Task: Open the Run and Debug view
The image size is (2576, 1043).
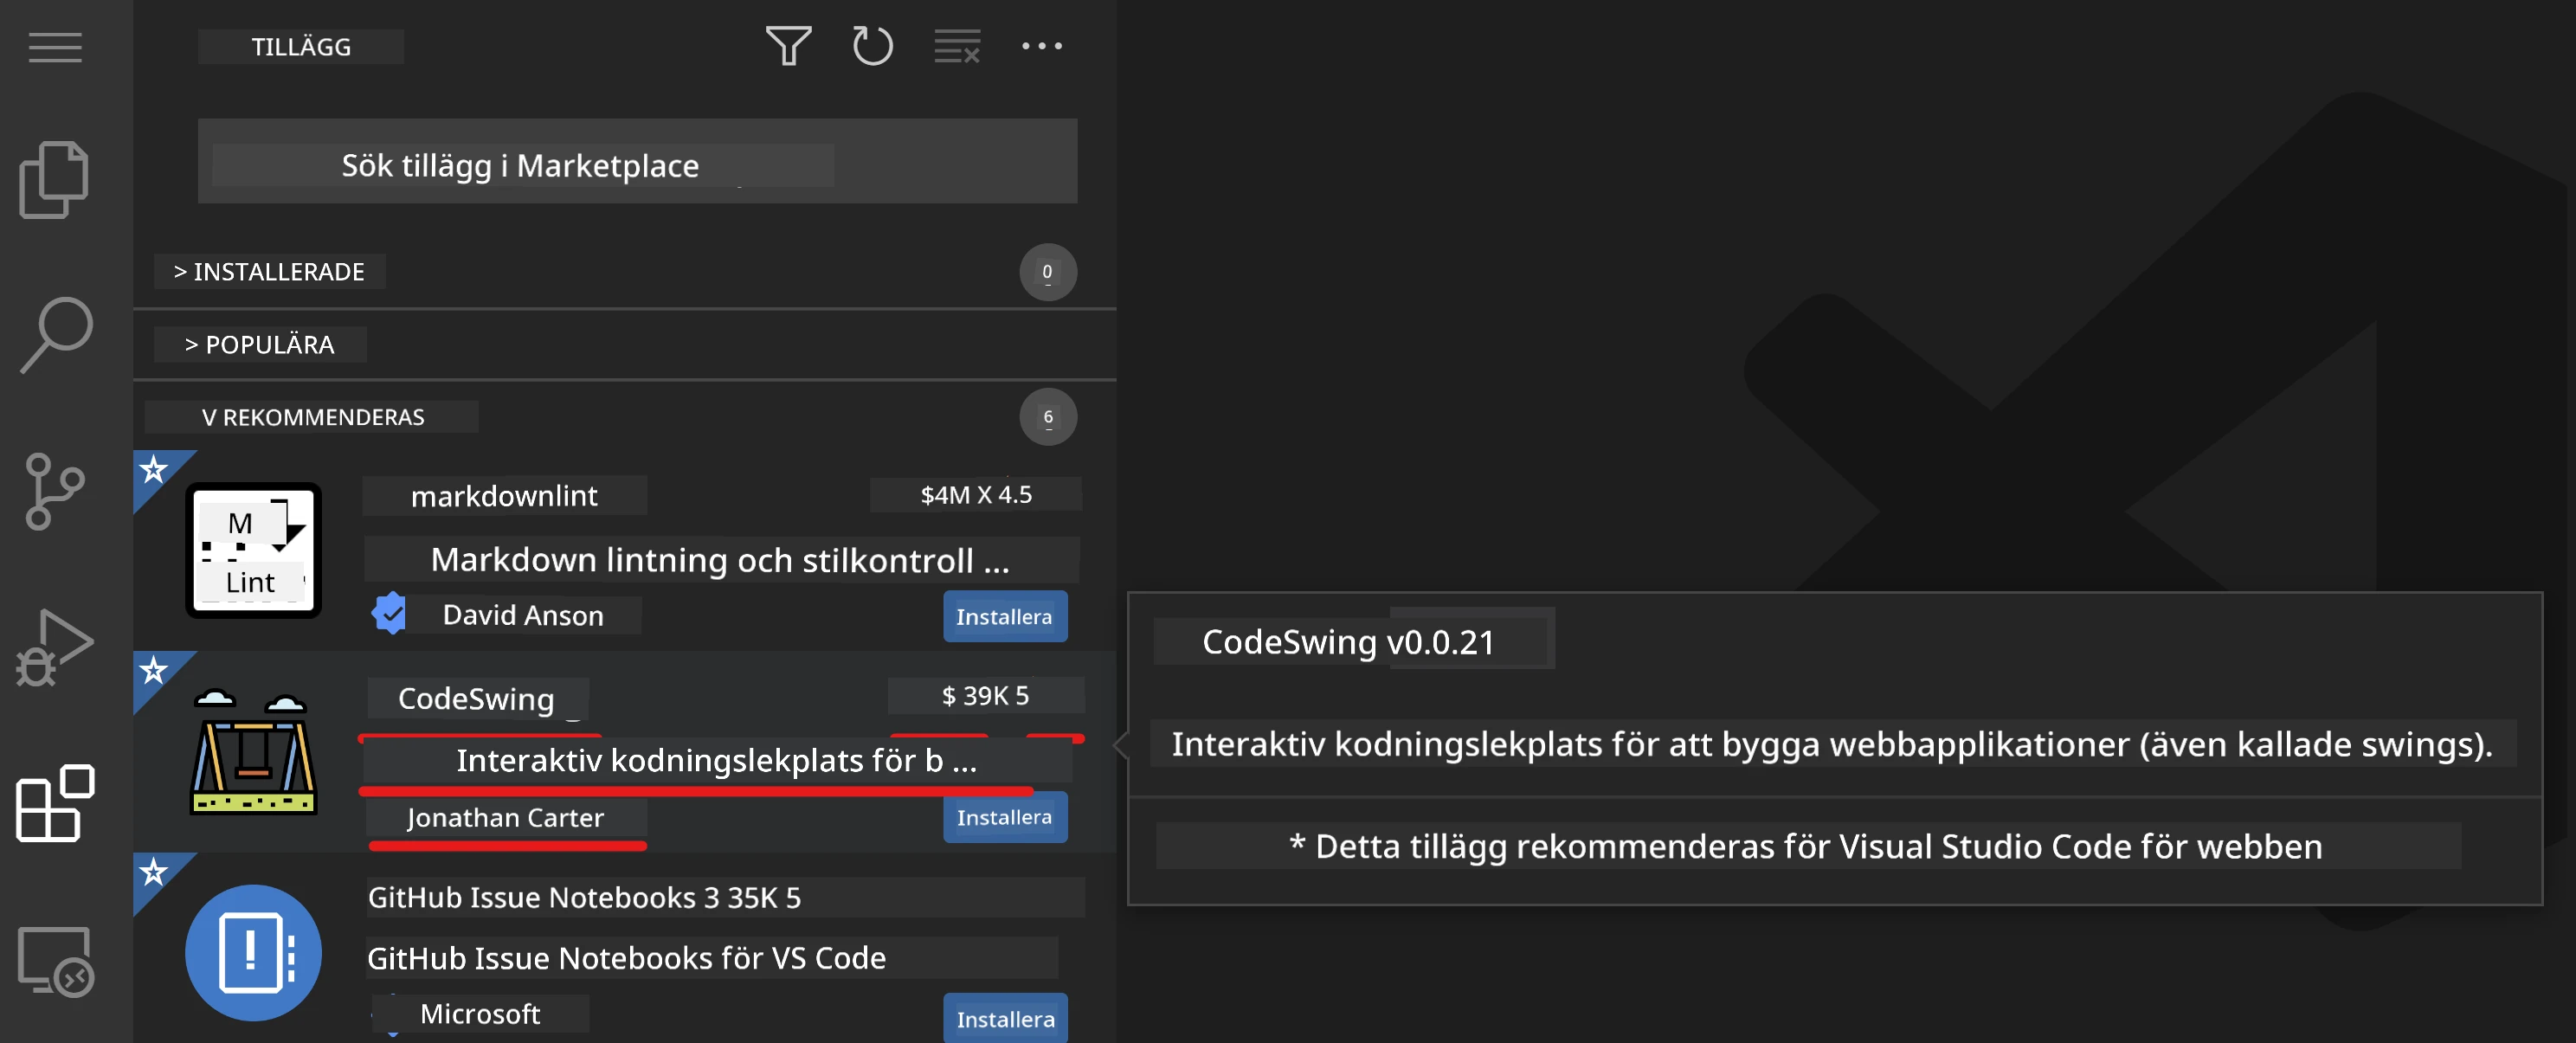Action: (54, 647)
